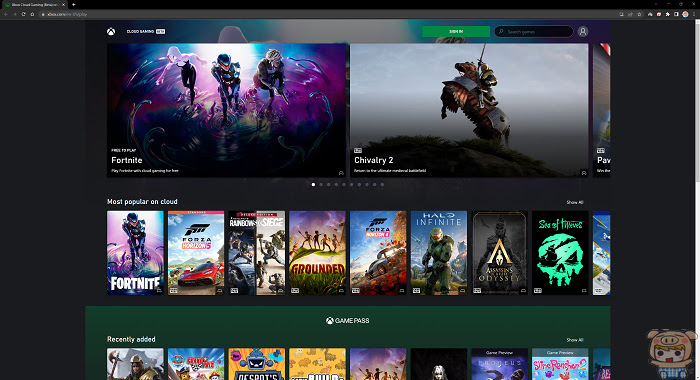Click the green Sign In button

tap(456, 32)
